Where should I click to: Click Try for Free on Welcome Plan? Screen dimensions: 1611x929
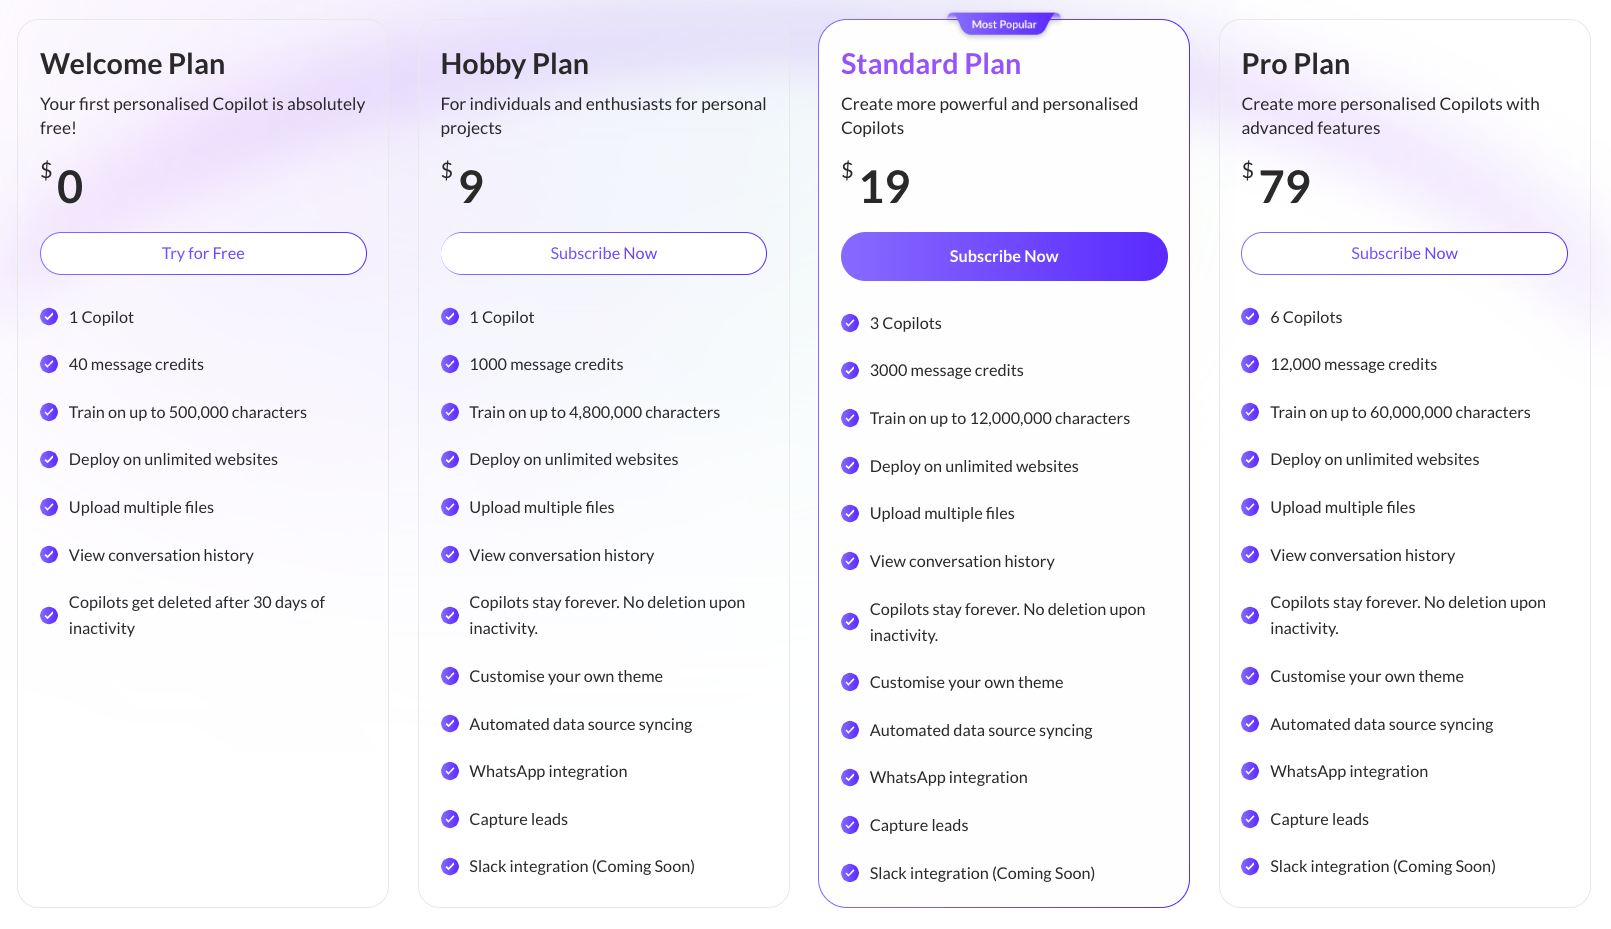[x=203, y=254]
